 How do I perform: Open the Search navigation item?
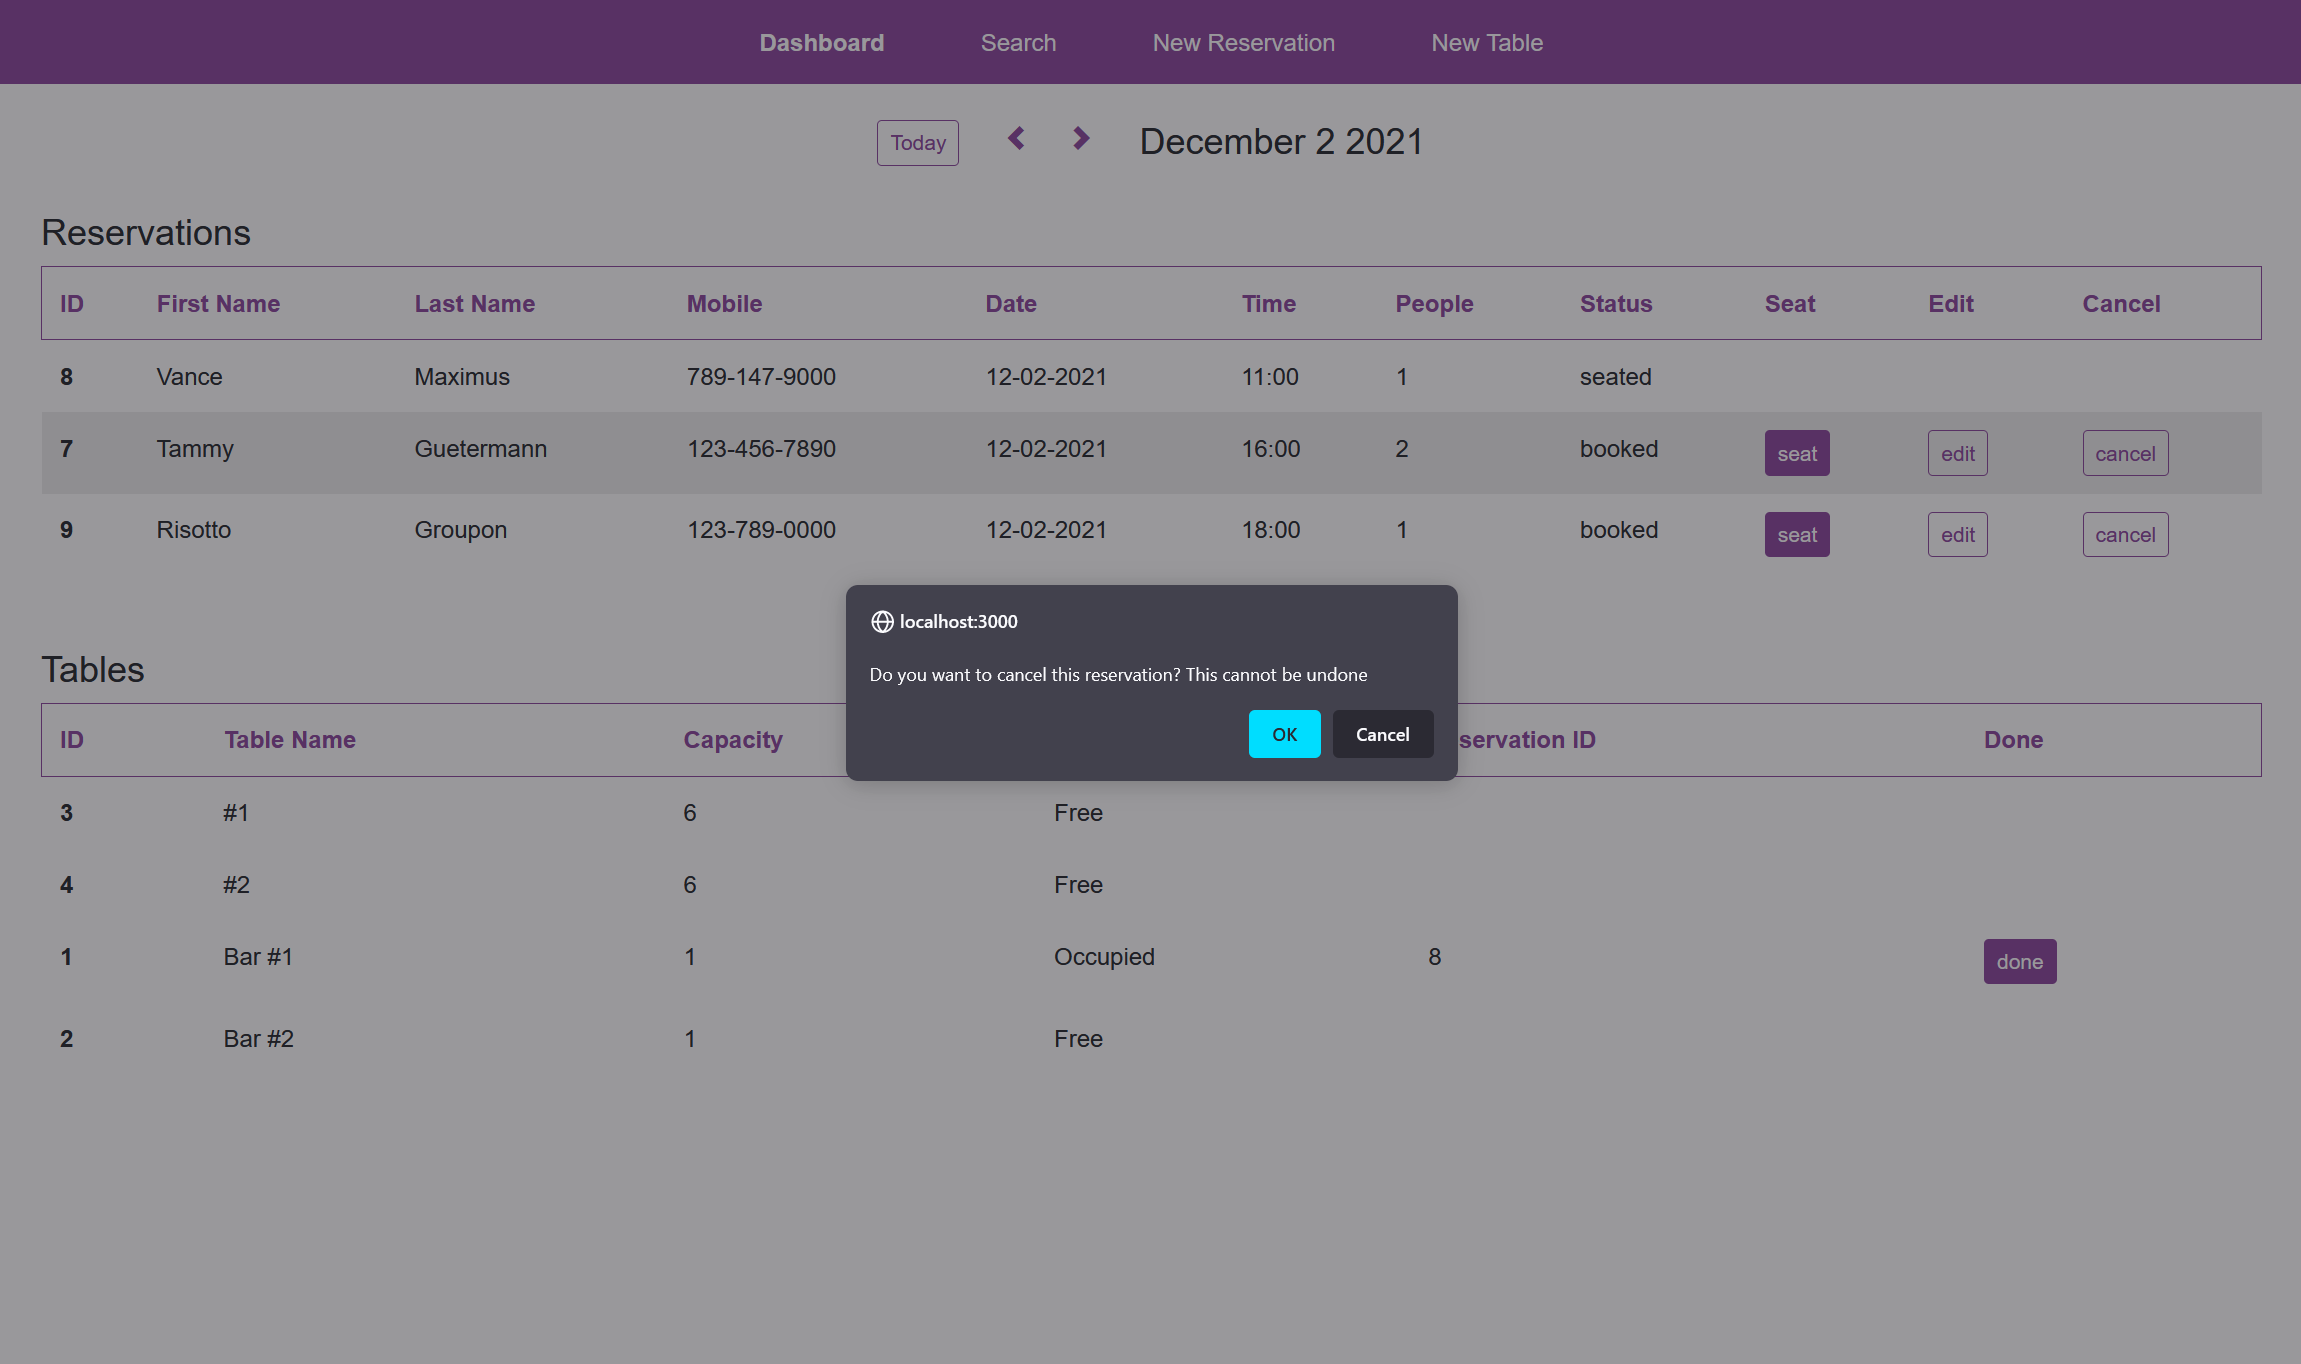tap(1018, 42)
